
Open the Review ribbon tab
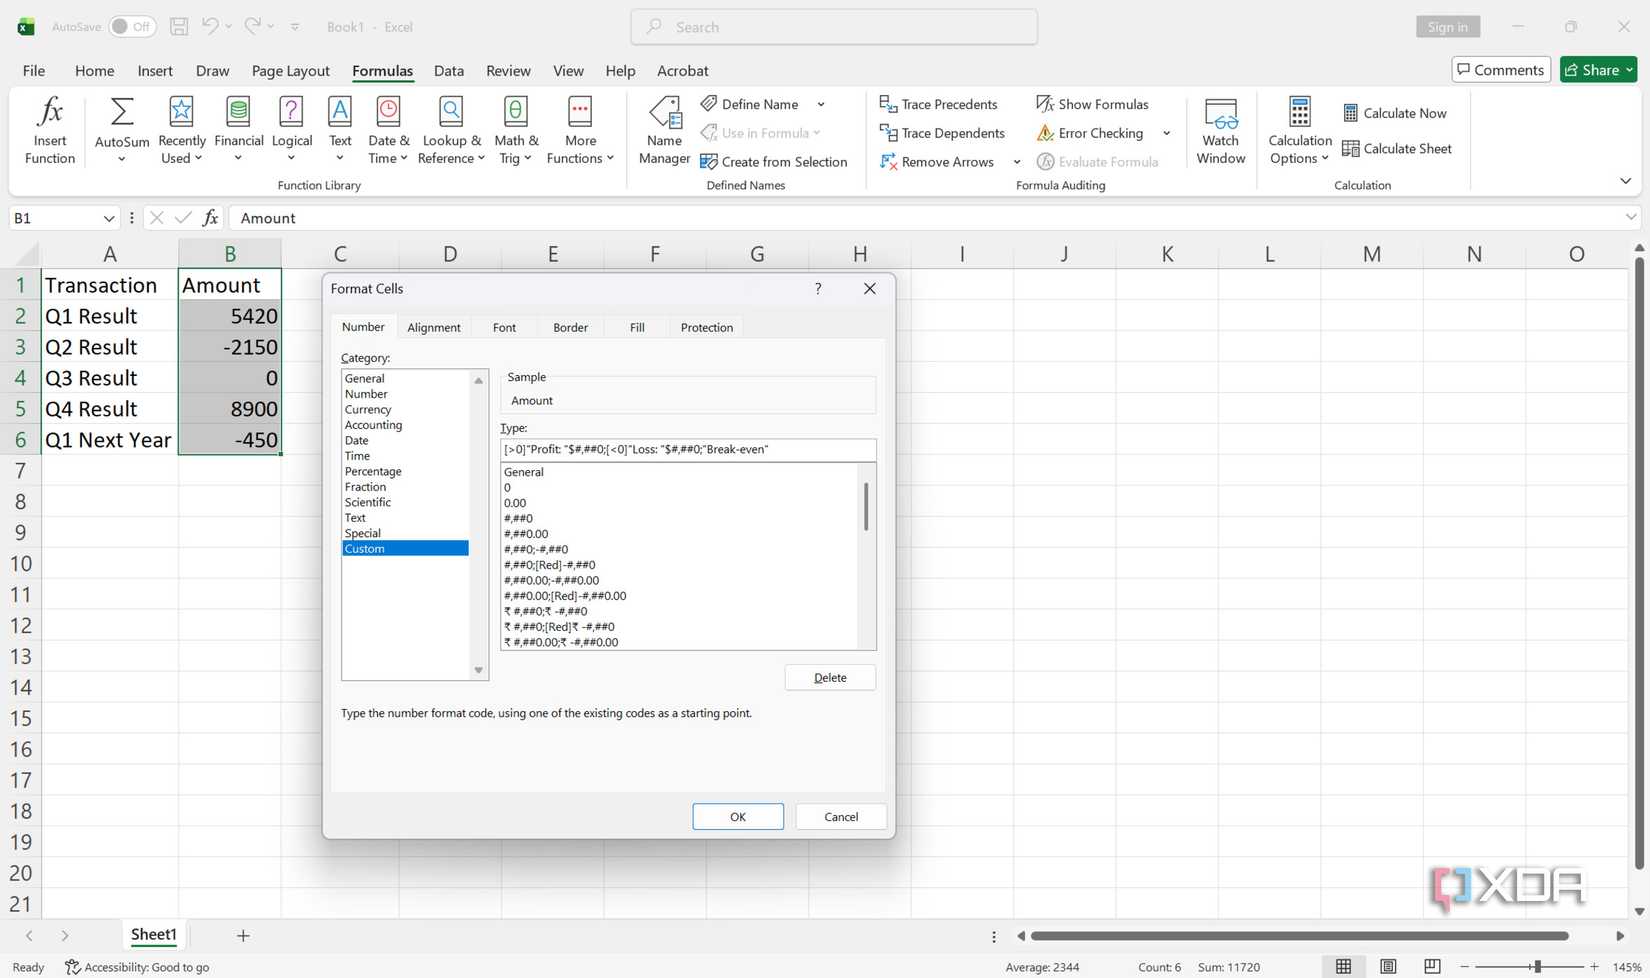(507, 70)
